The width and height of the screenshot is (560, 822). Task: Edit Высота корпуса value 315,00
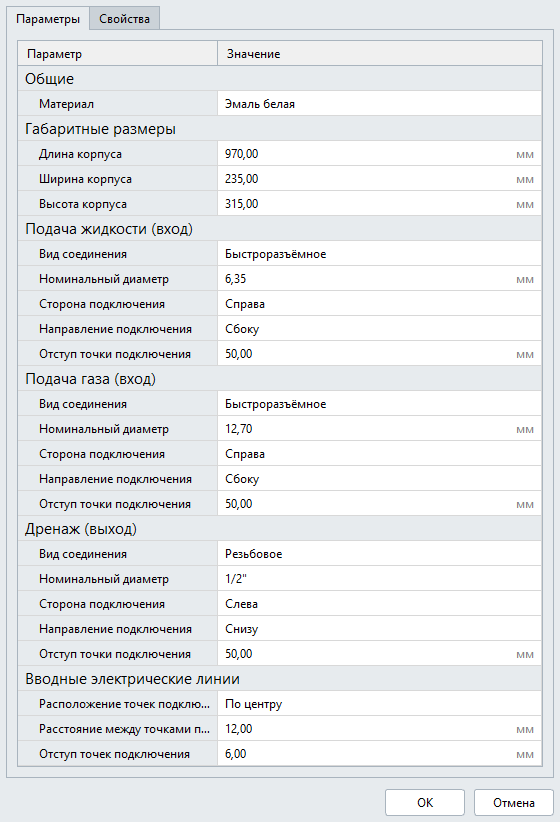380,204
